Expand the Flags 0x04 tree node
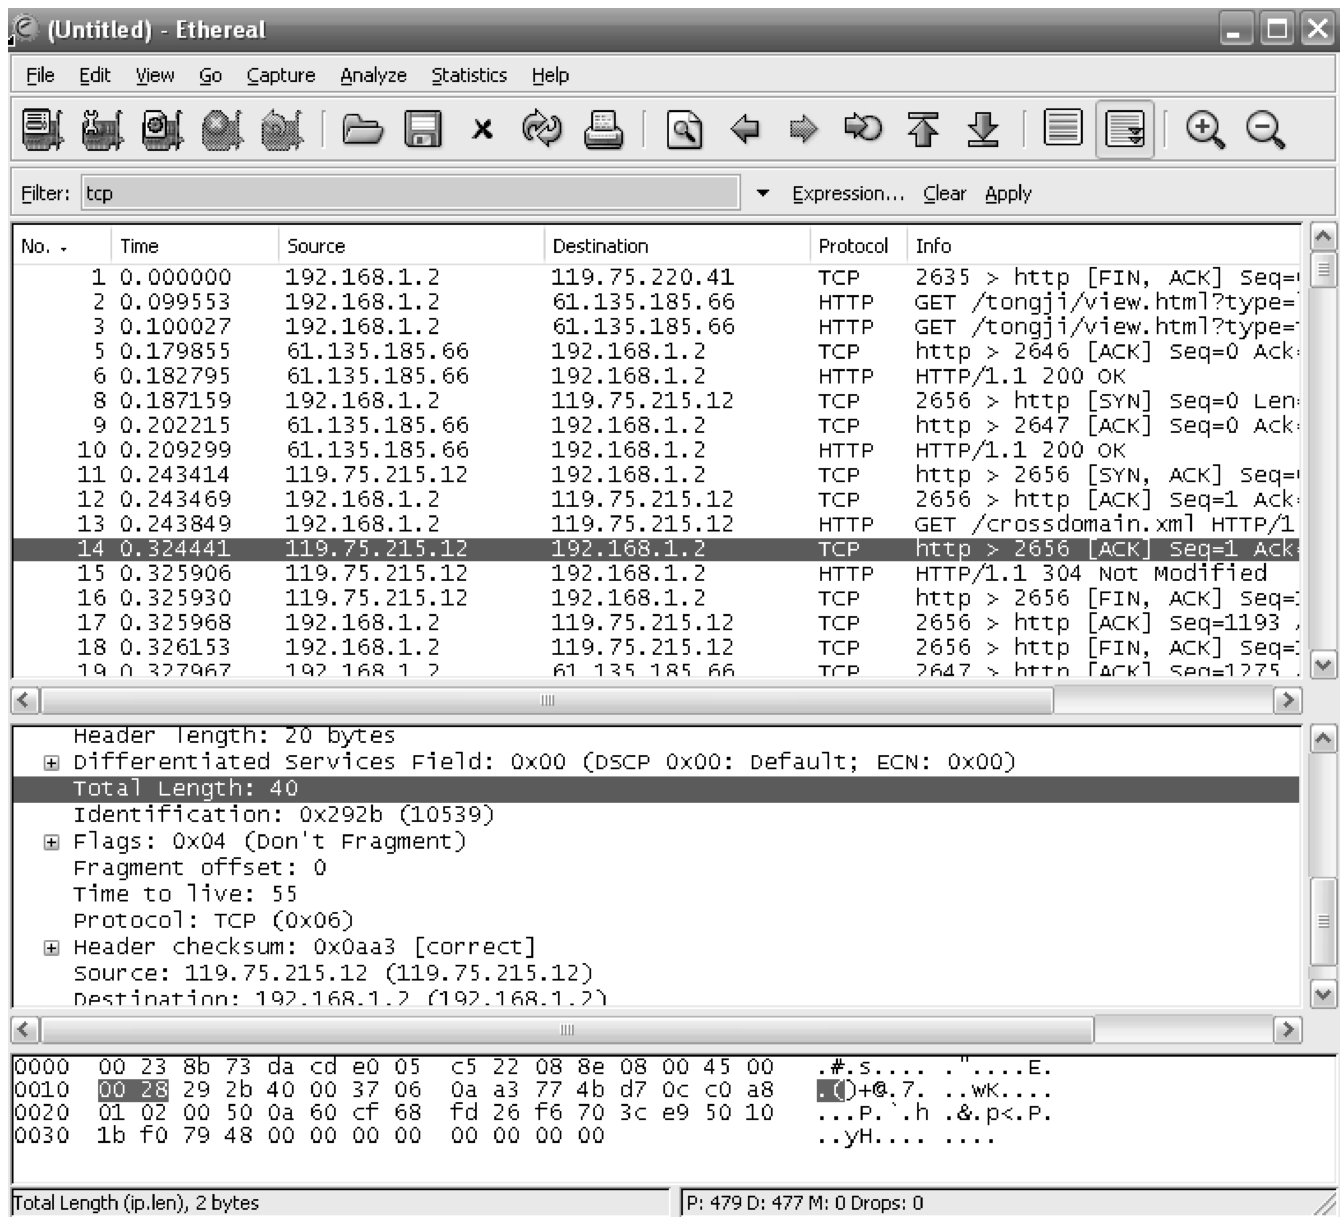This screenshot has height=1221, width=1344. (51, 842)
